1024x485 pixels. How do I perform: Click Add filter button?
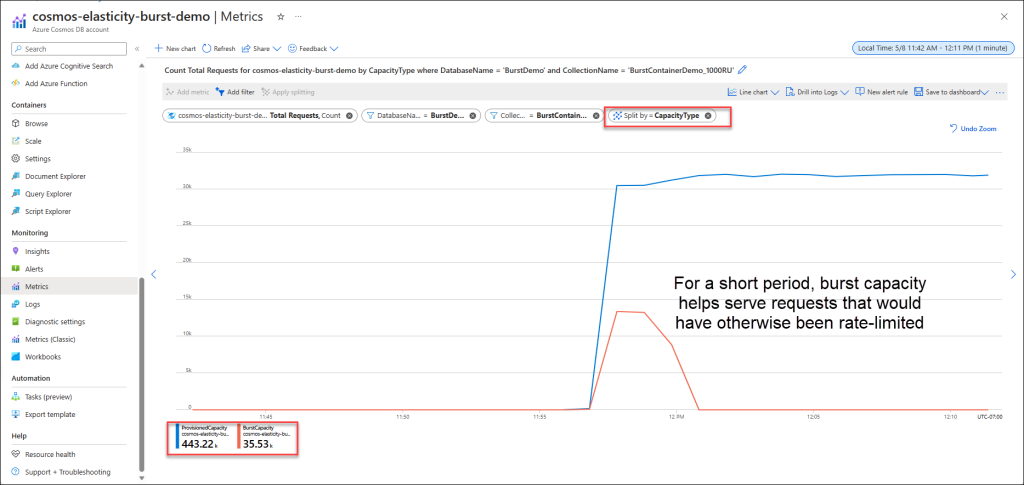(x=235, y=92)
